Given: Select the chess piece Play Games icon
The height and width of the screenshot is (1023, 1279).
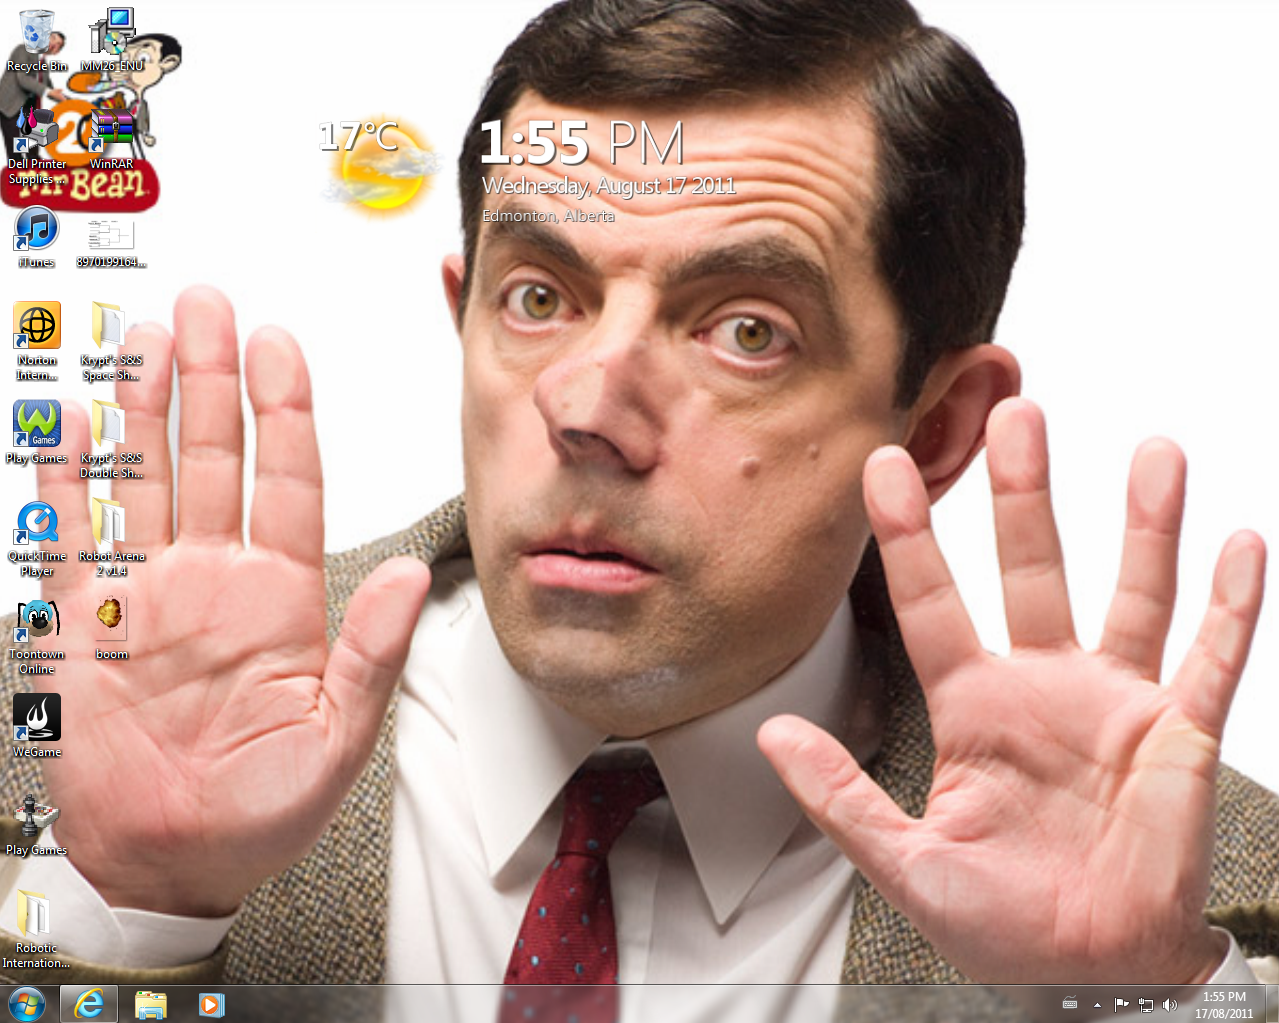Looking at the screenshot, I should pyautogui.click(x=37, y=824).
